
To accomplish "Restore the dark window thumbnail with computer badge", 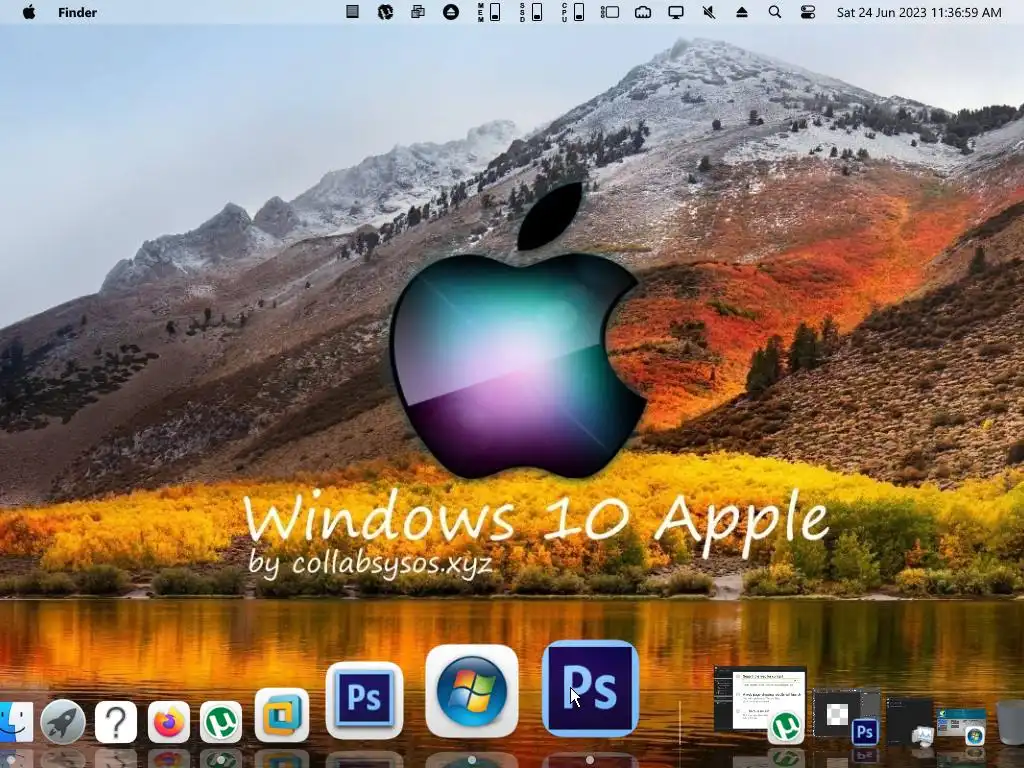I will click(x=910, y=721).
